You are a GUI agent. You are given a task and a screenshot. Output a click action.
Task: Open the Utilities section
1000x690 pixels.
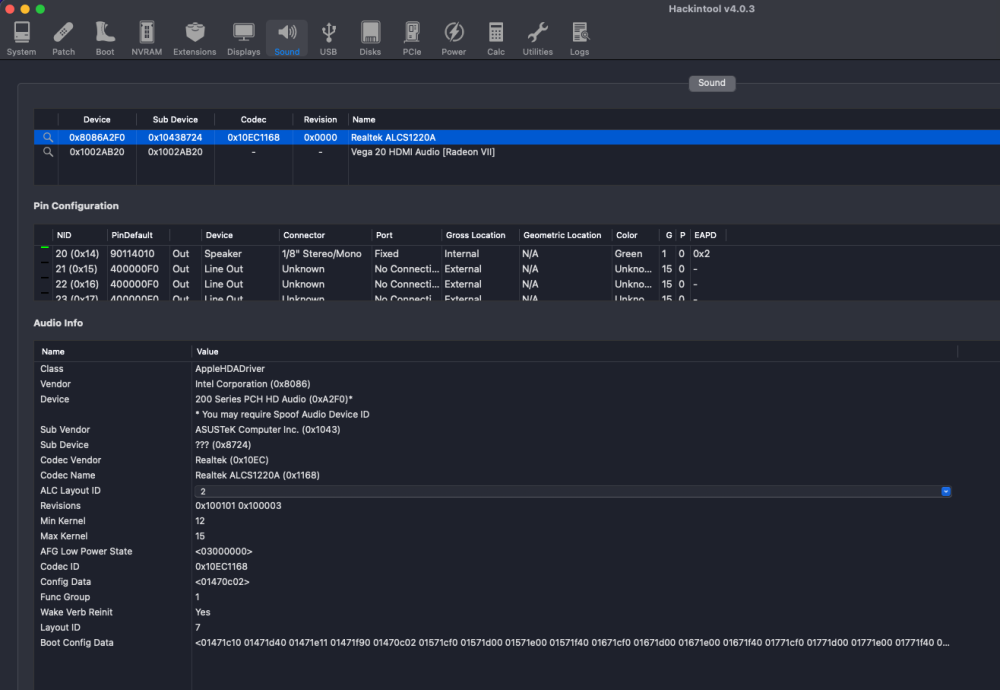(538, 38)
